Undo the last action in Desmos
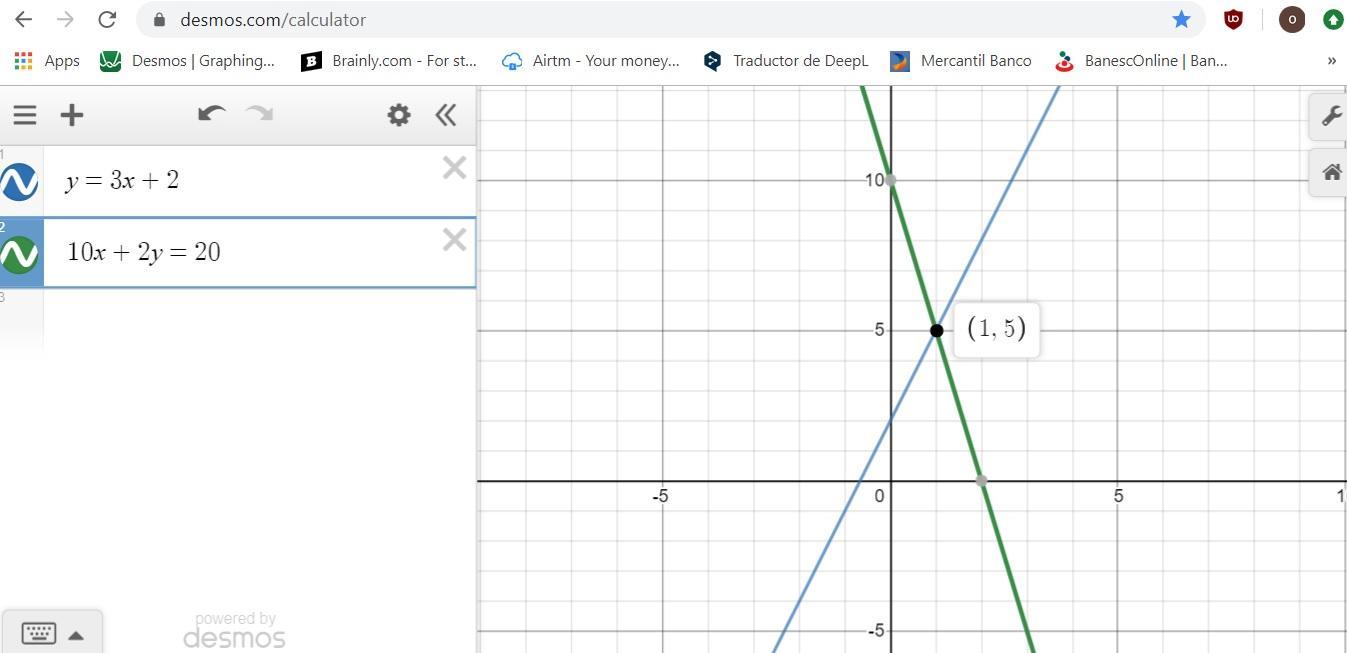Viewport: 1347px width, 653px height. [211, 113]
